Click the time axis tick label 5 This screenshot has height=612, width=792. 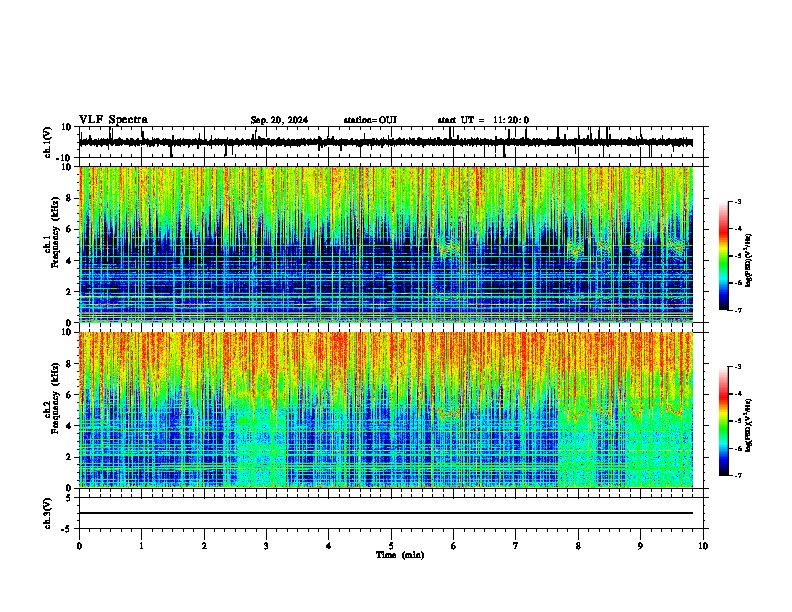391,546
